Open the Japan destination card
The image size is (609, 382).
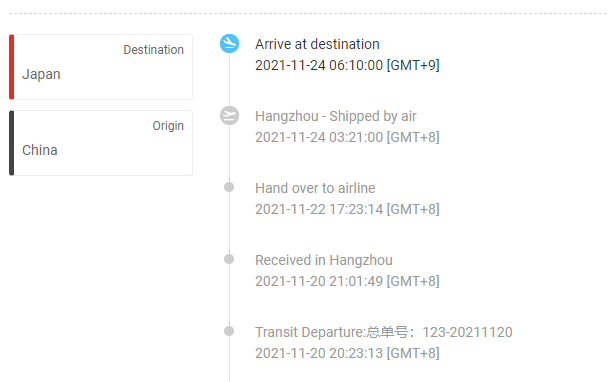(x=101, y=67)
